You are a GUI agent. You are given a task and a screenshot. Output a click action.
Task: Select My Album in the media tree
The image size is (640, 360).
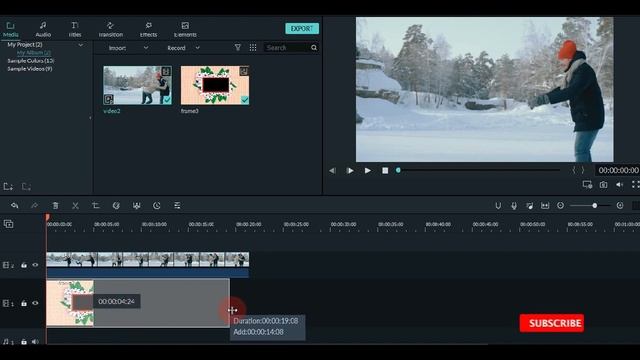34,53
